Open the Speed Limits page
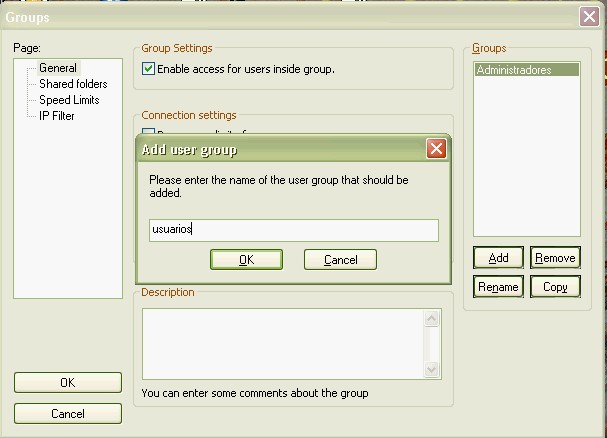607x438 pixels. click(x=69, y=100)
